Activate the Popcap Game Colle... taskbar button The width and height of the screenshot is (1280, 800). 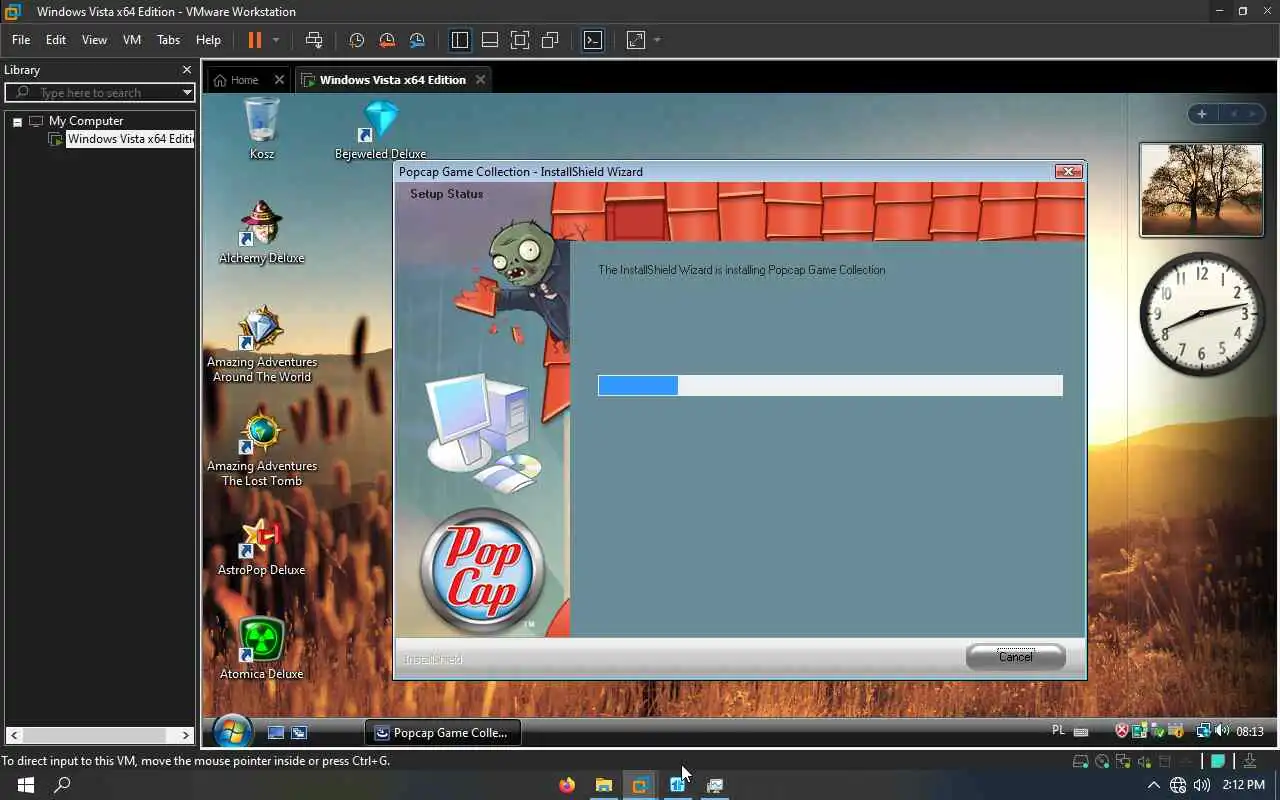pos(441,733)
